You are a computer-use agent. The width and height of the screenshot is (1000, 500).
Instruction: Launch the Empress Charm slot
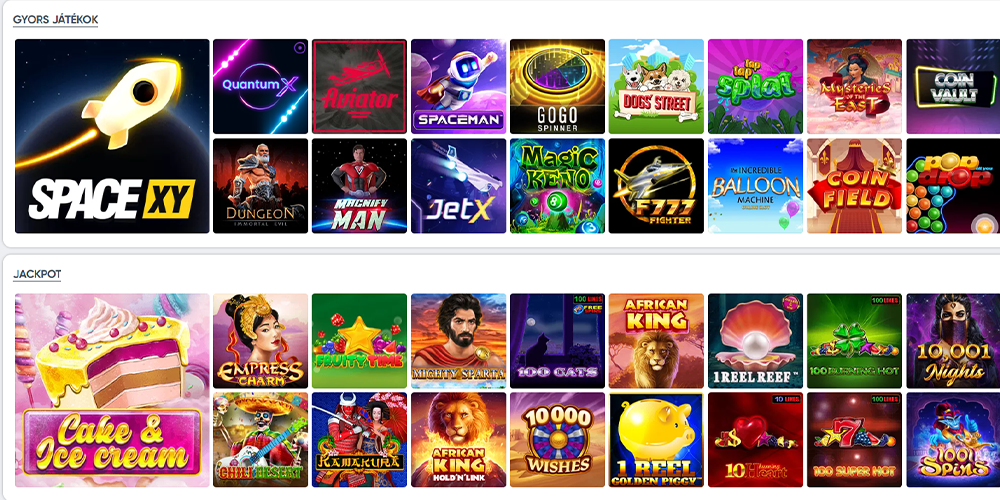(x=260, y=341)
